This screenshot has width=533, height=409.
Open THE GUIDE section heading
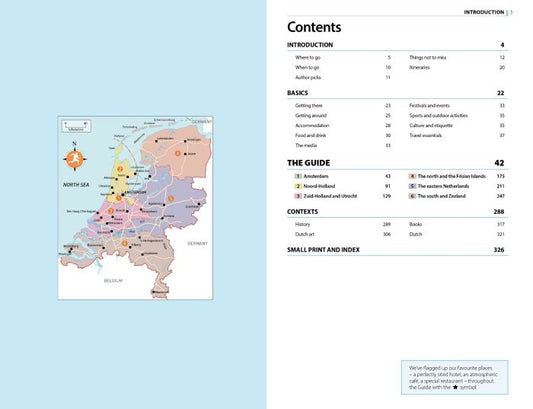click(x=308, y=163)
